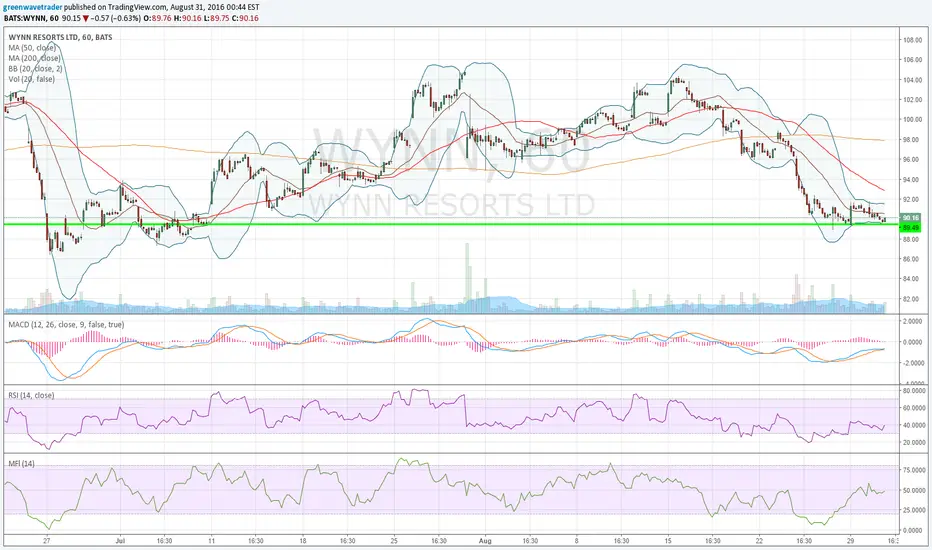Click the 98.00 price axis label
Image resolution: width=932 pixels, height=550 pixels.
tap(912, 140)
